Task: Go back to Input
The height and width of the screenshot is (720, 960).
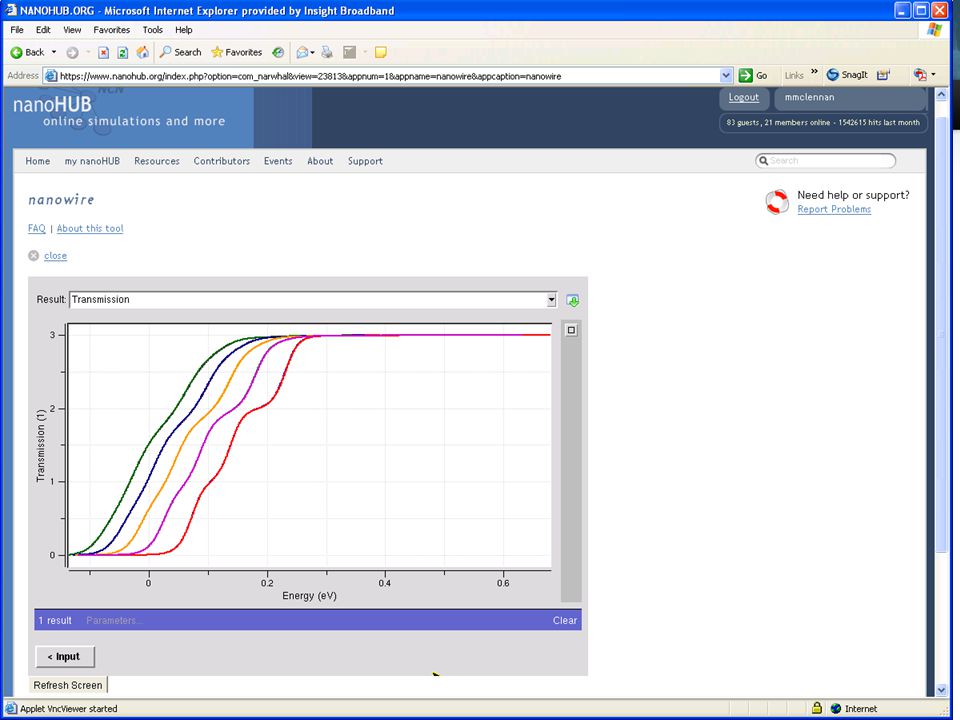Action: (x=65, y=656)
